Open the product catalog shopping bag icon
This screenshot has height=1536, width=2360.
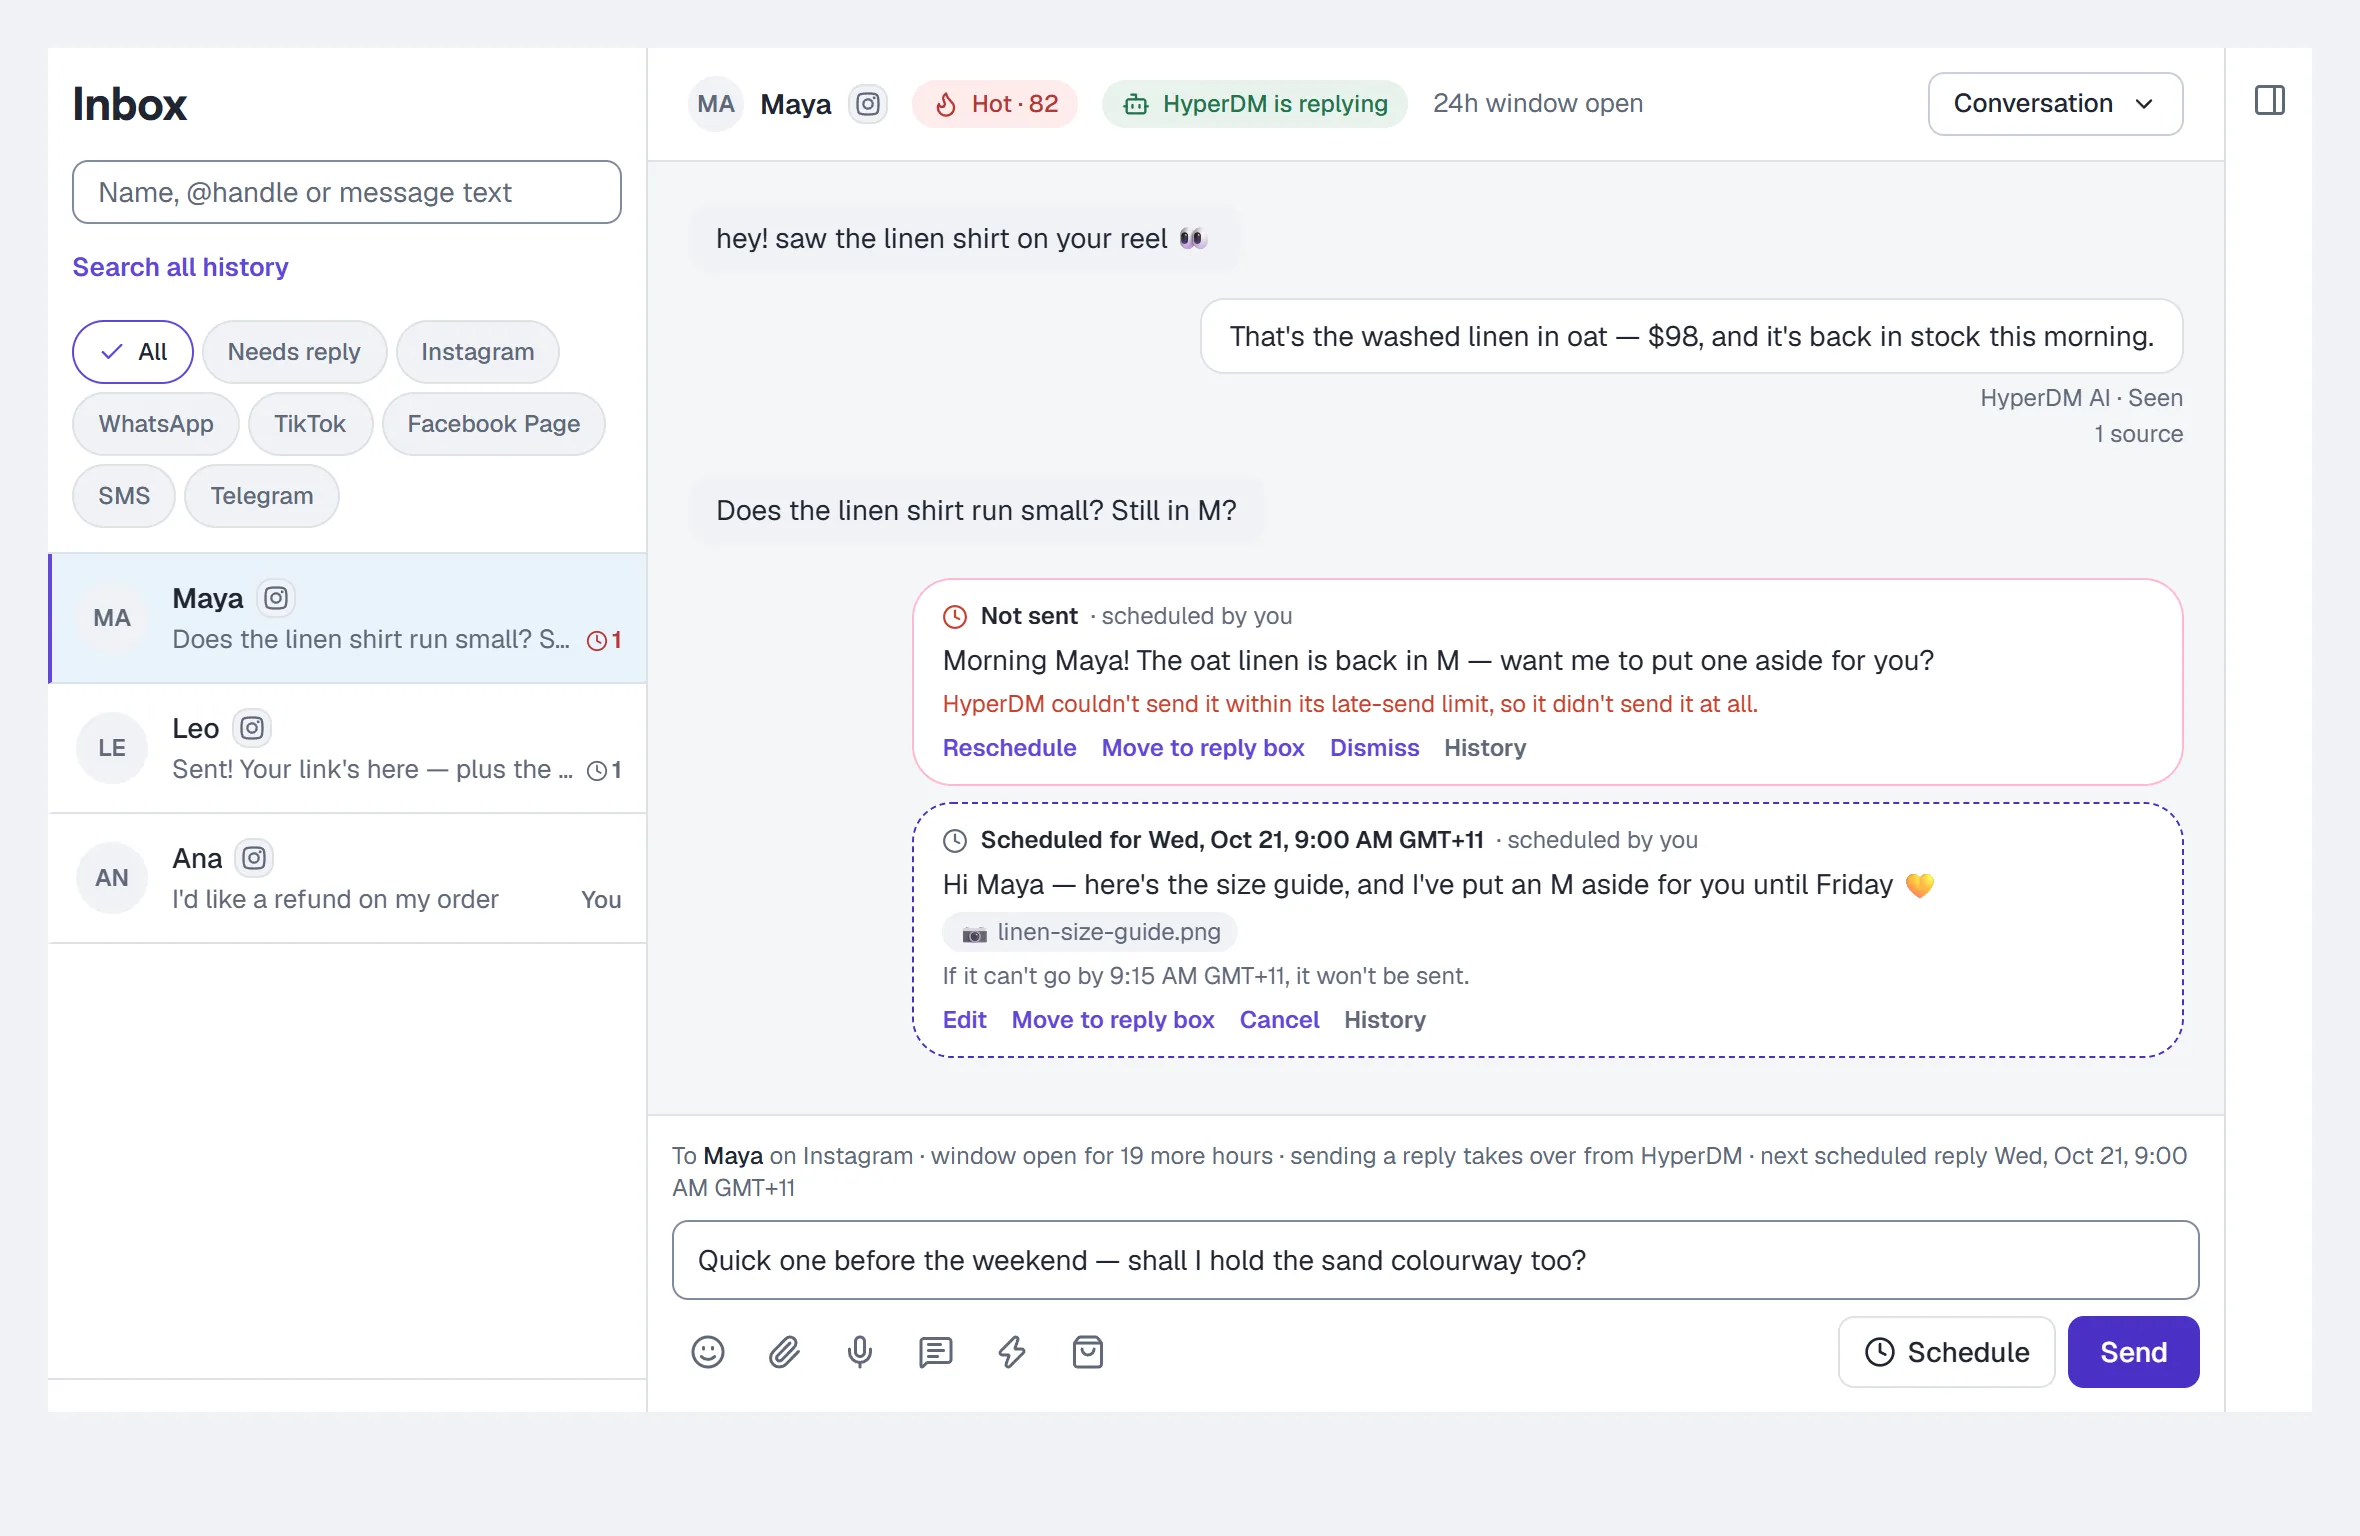coord(1088,1352)
